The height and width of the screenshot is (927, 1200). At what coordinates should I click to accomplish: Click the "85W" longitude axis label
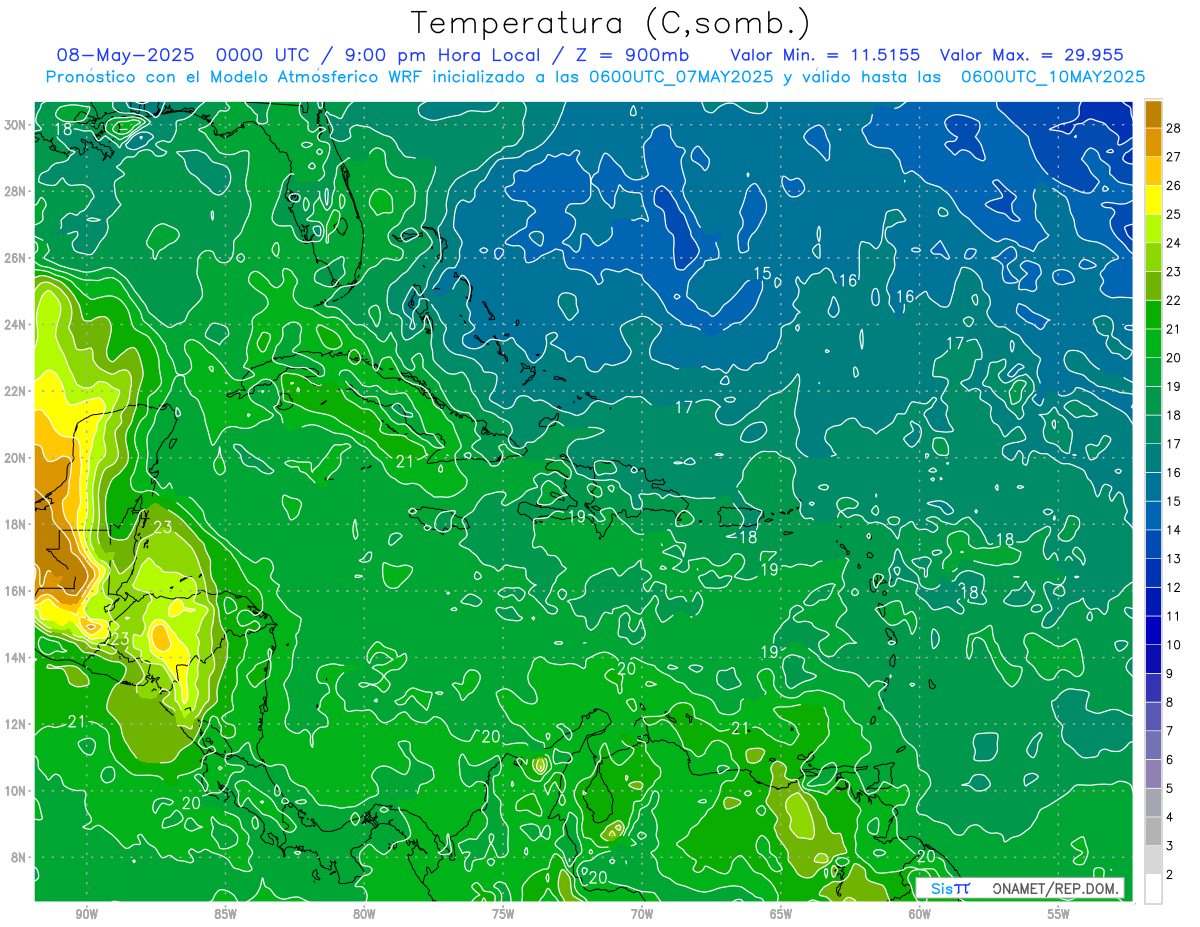[225, 914]
